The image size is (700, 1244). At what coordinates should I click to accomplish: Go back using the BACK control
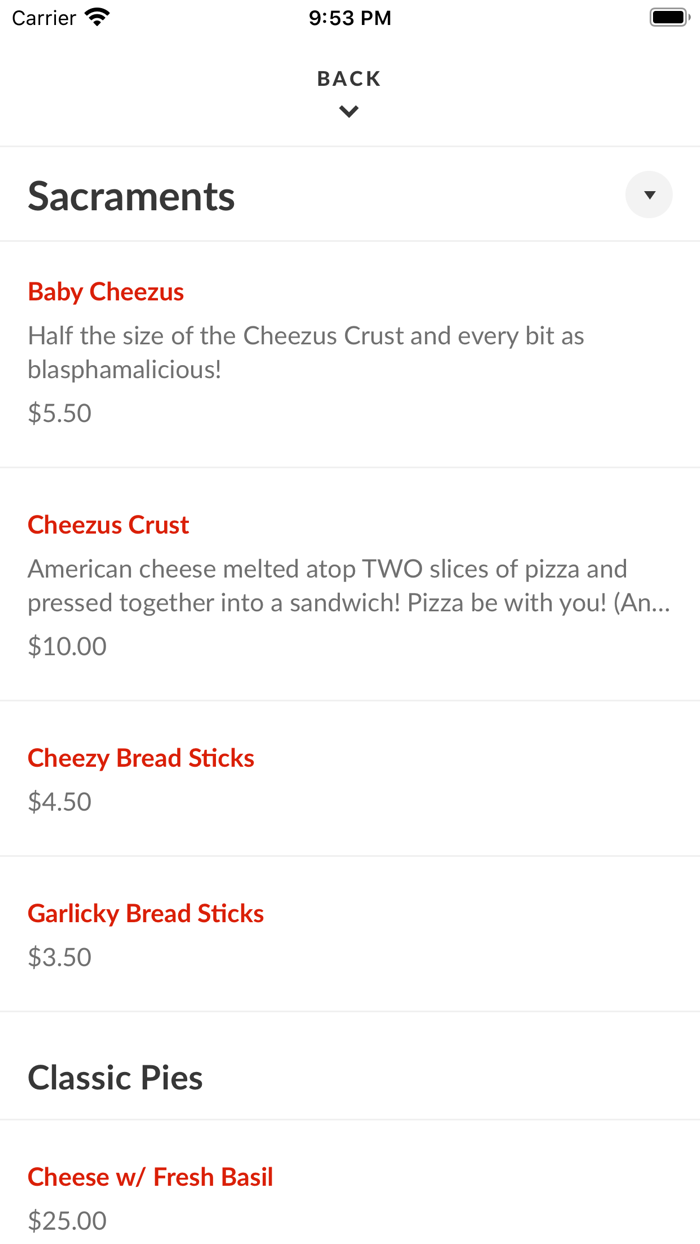[348, 78]
